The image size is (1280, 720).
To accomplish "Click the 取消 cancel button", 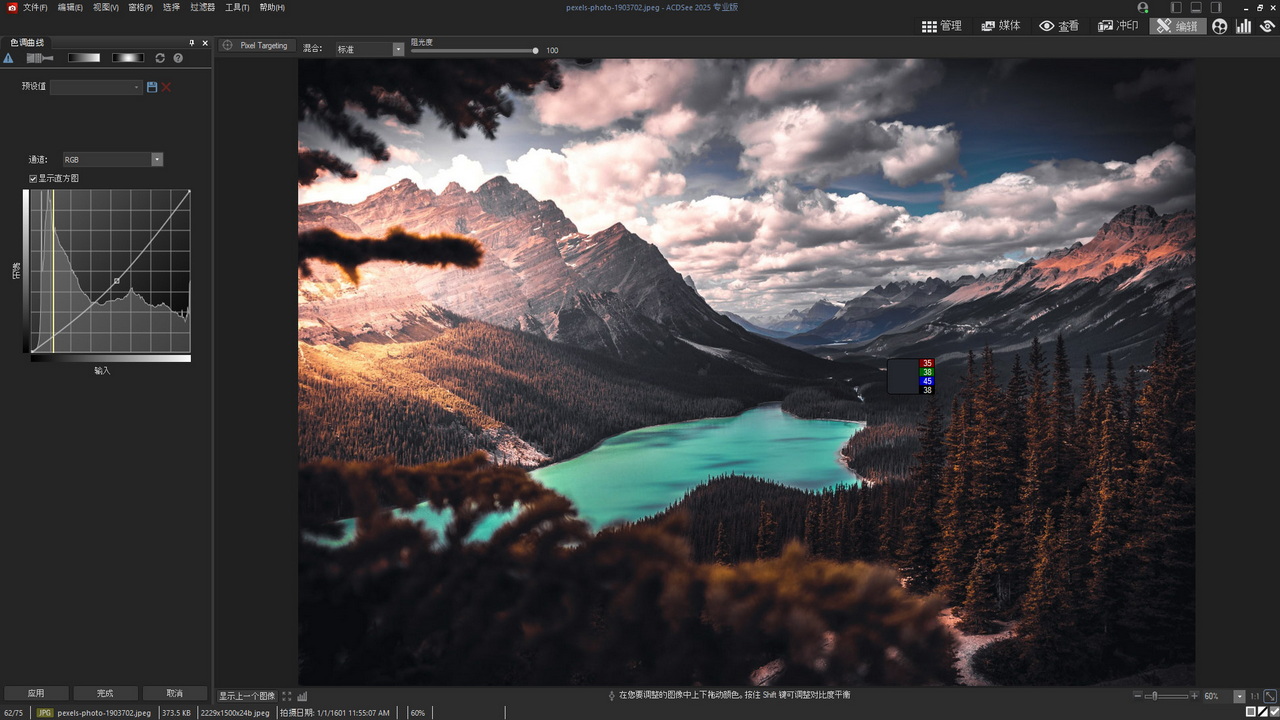I will point(175,693).
